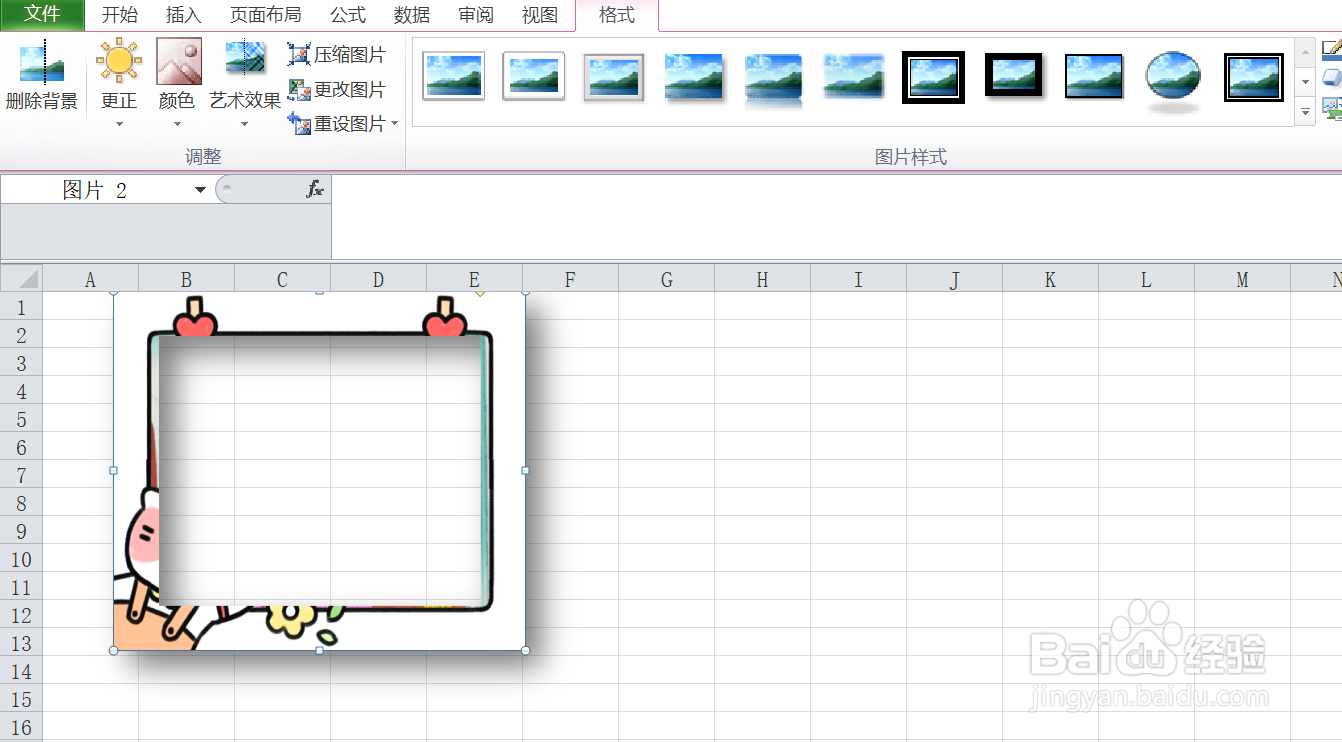Screen dimensions: 1342x742
Task: Expand the full picture styles gallery
Action: pyautogui.click(x=1305, y=113)
